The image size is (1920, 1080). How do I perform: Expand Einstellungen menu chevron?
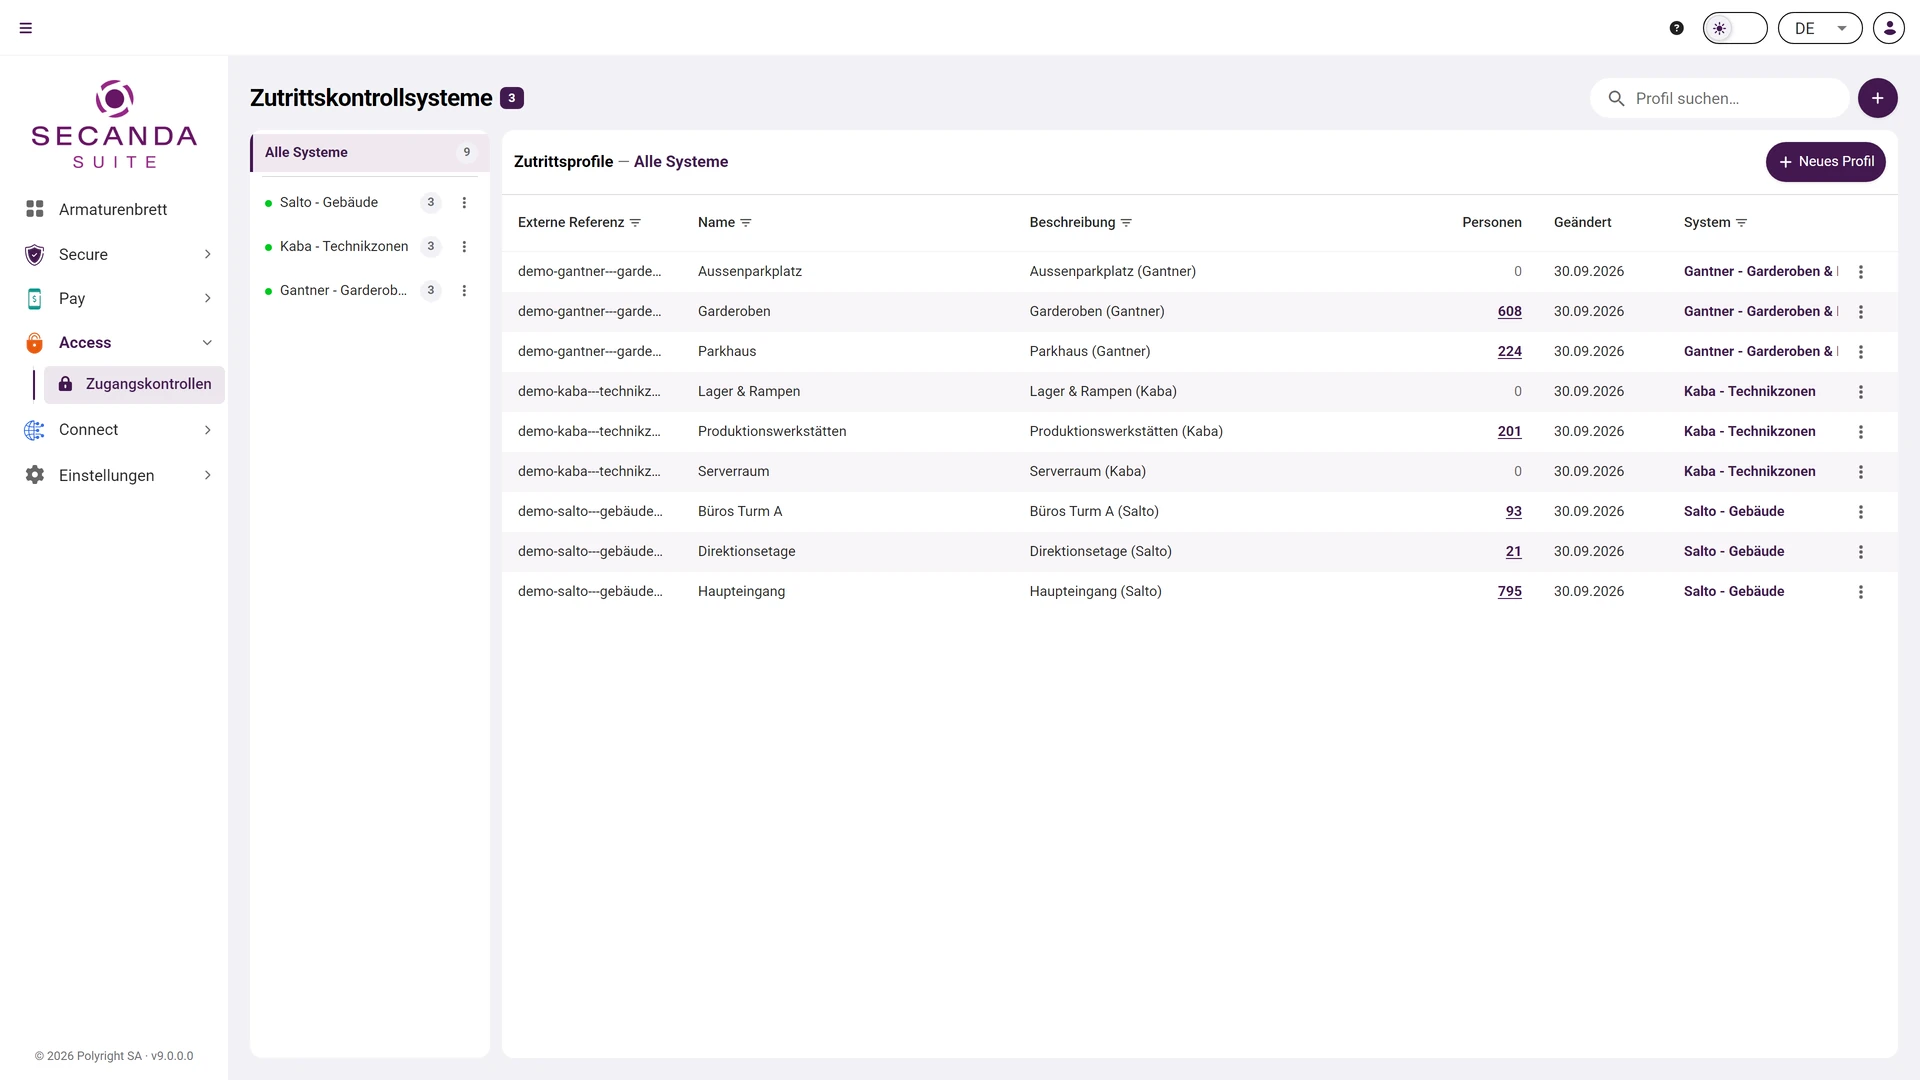208,475
